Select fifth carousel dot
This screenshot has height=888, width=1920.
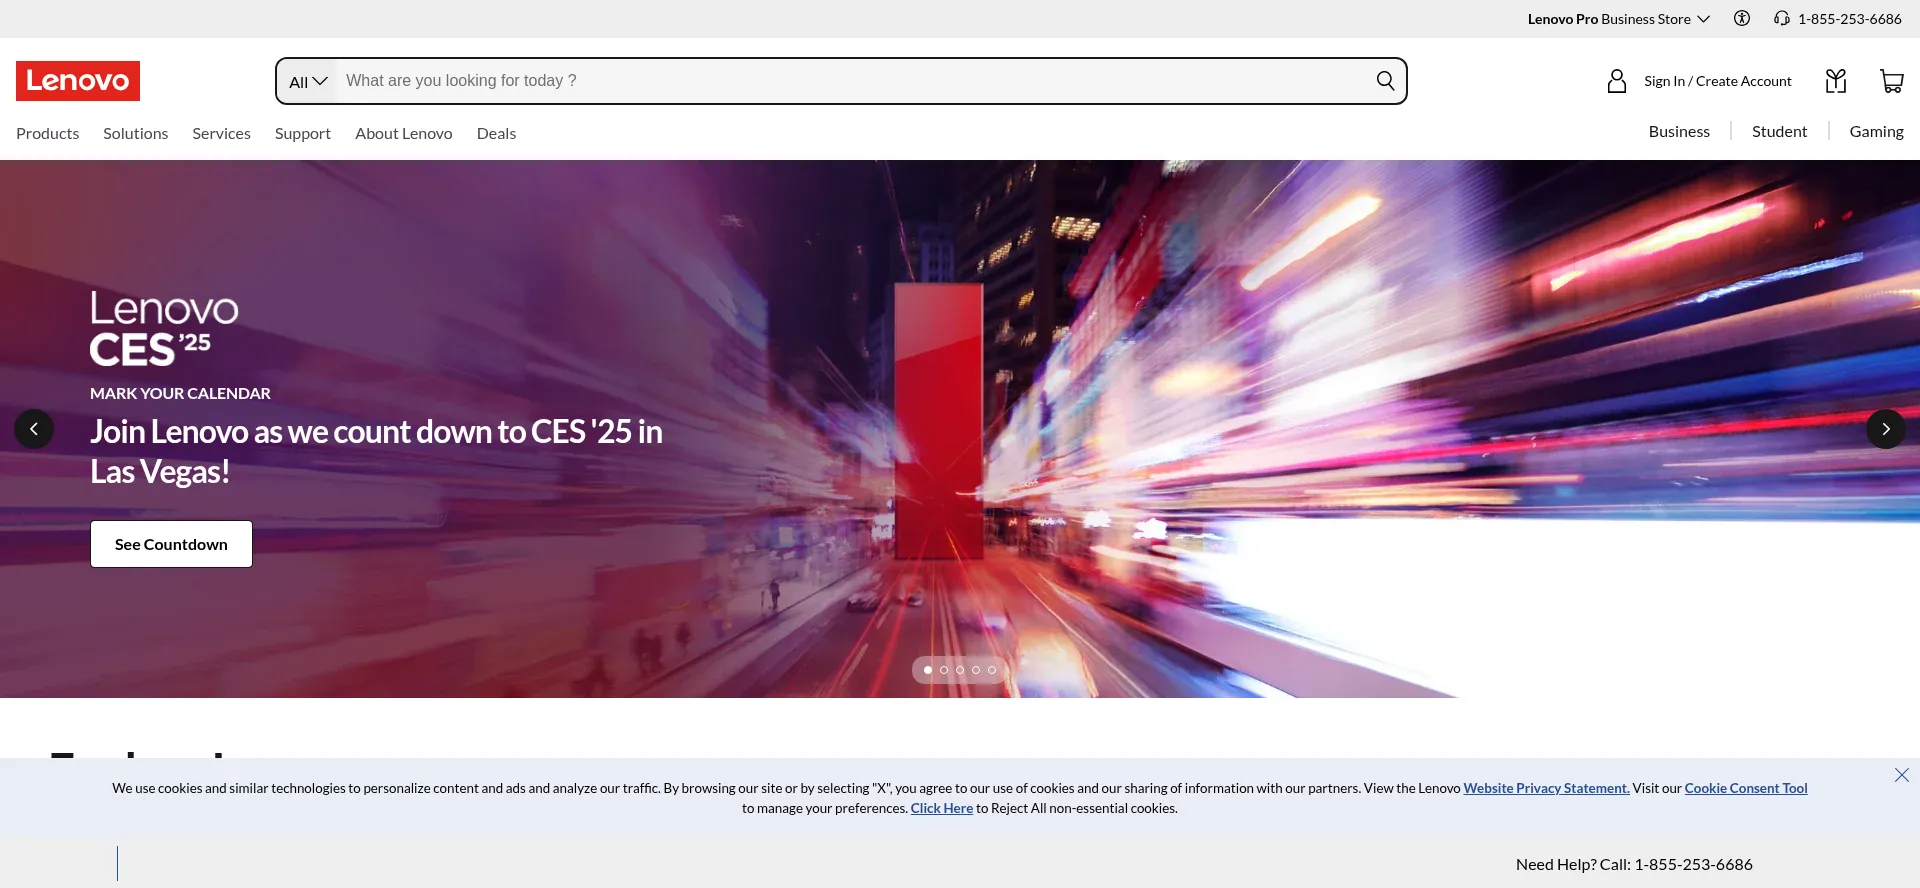click(x=992, y=670)
